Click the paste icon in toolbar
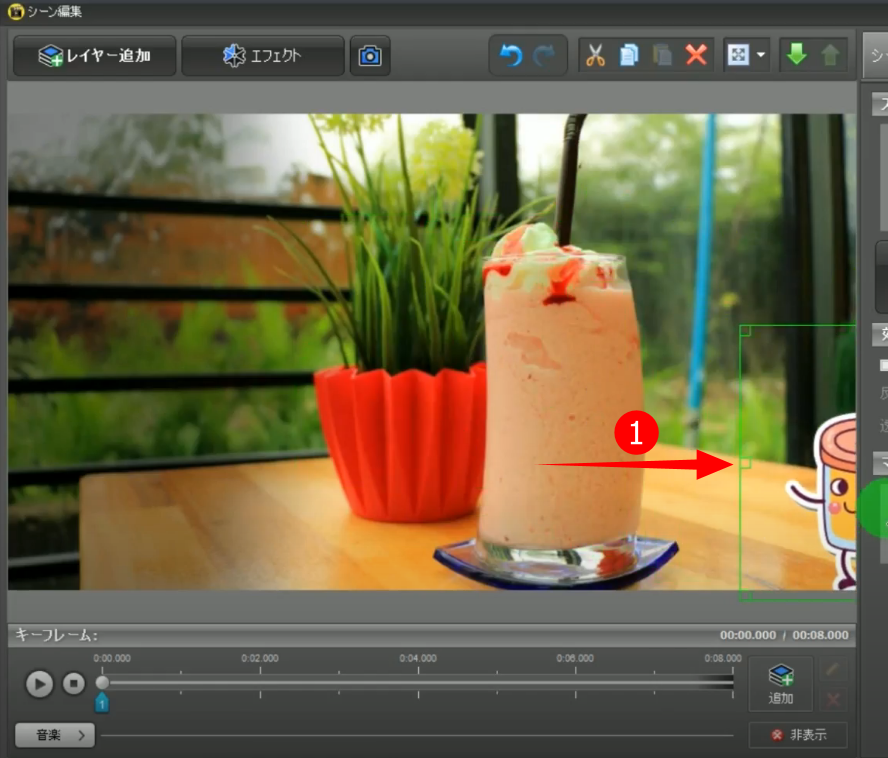This screenshot has height=758, width=888. (662, 56)
